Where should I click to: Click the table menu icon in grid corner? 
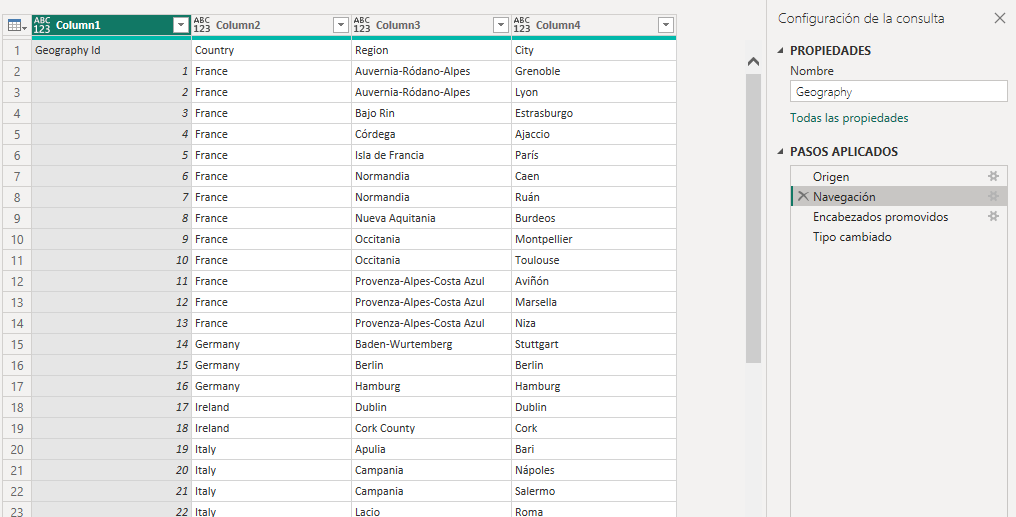pos(16,25)
